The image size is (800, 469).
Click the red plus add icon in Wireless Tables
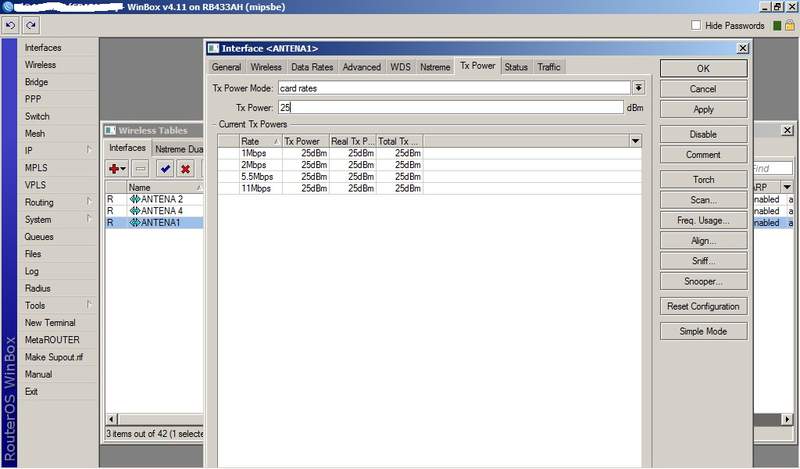(x=117, y=168)
